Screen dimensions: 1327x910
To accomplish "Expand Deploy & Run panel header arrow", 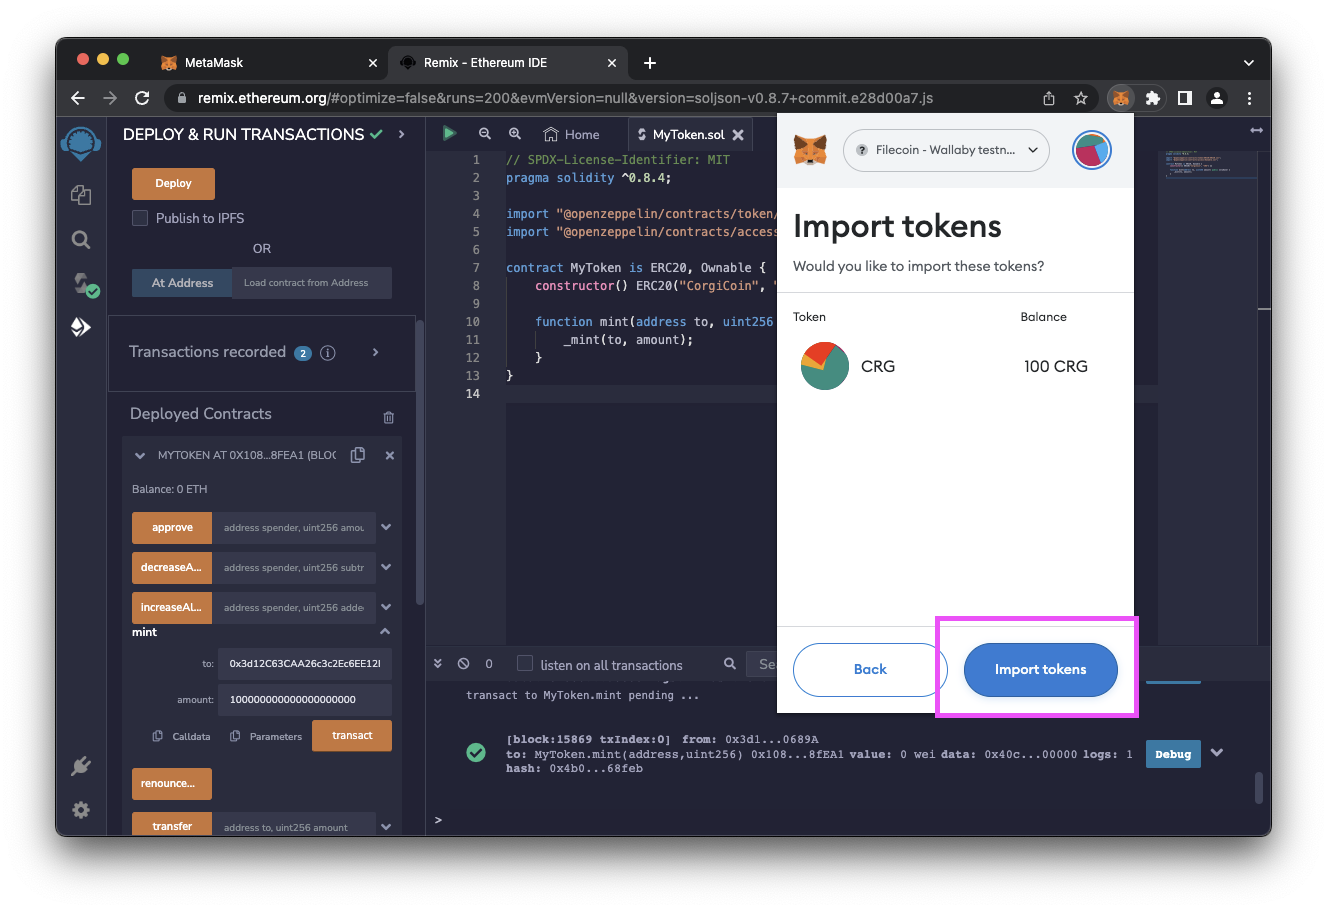I will [x=402, y=134].
